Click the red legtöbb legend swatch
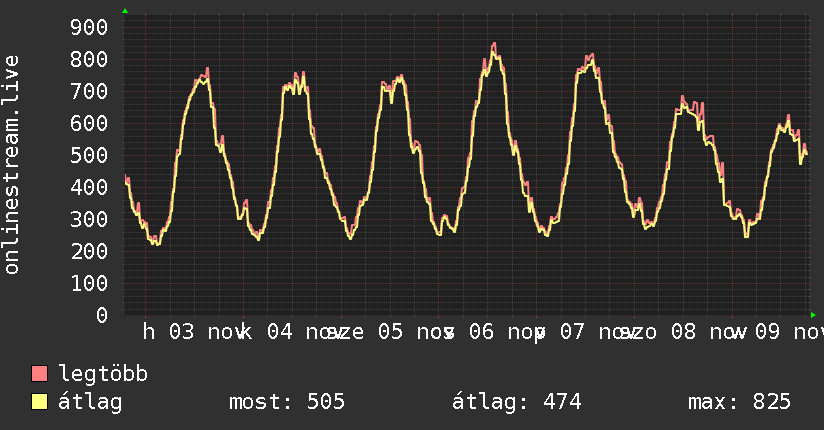824x430 pixels. coord(40,374)
